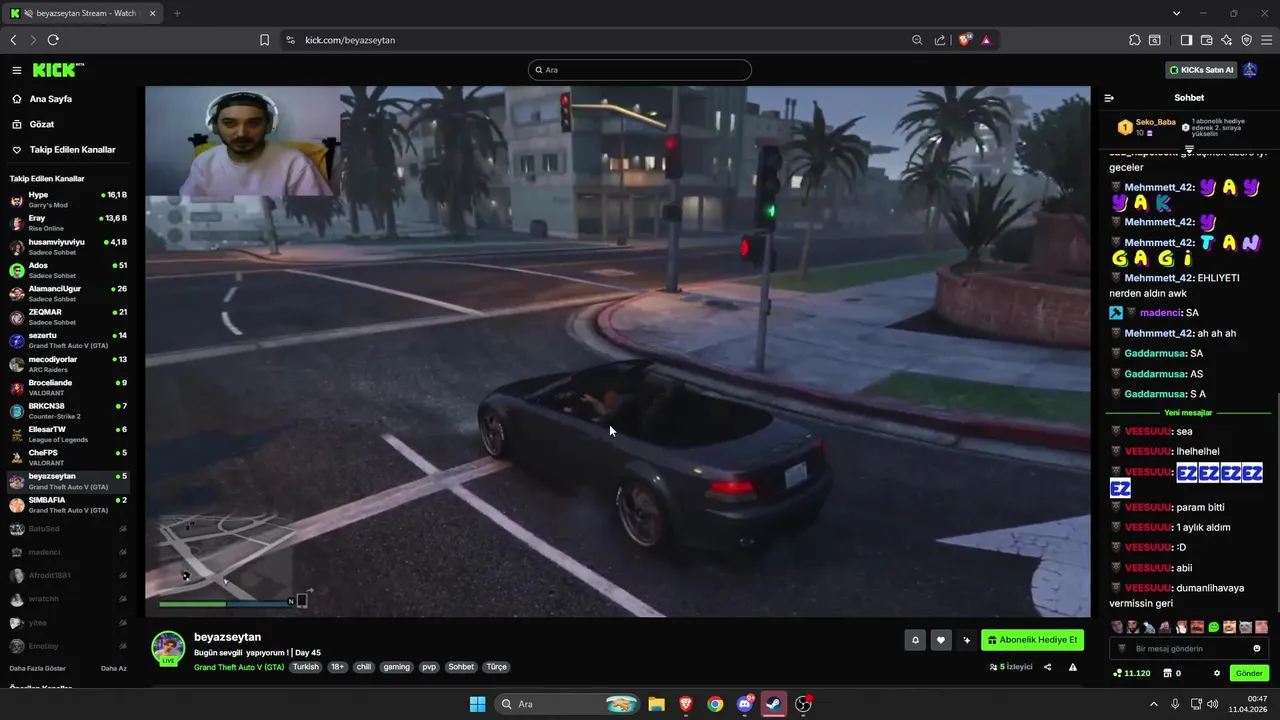Viewport: 1280px width, 720px height.
Task: Open Brave Shields lion icon
Action: pos(964,40)
